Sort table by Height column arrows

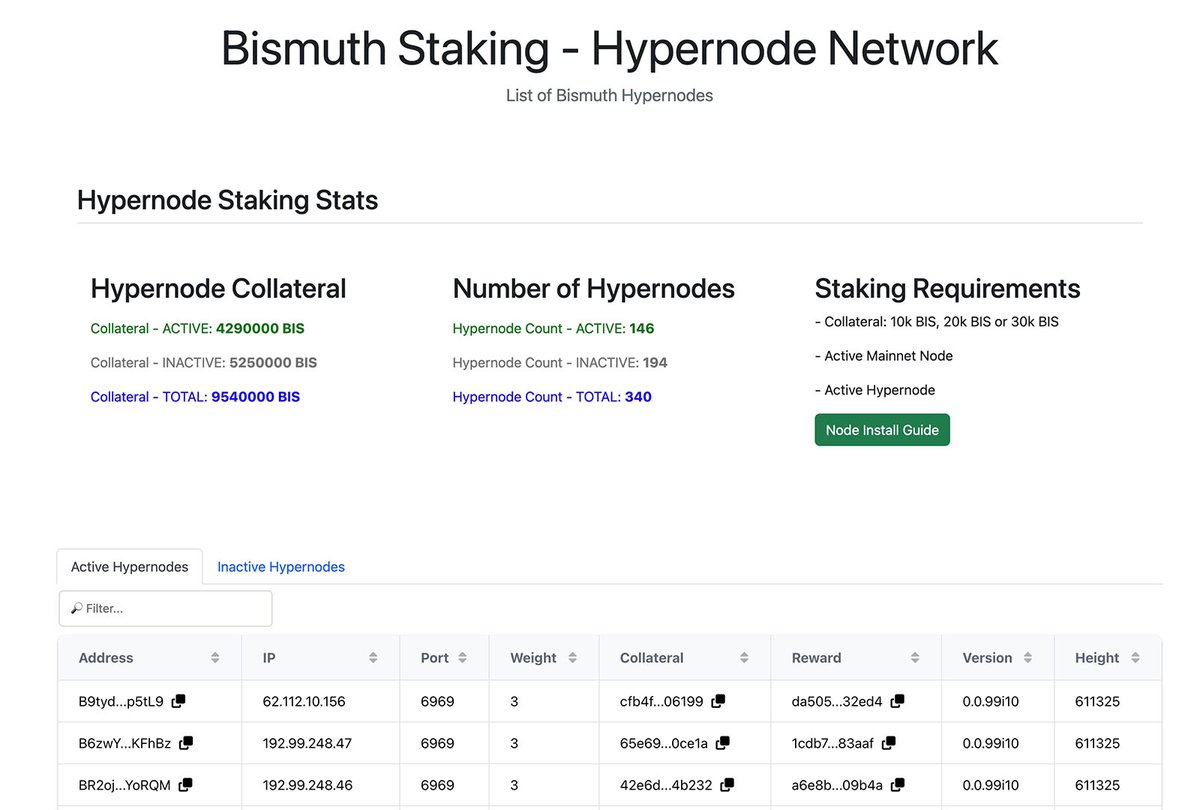click(1135, 658)
